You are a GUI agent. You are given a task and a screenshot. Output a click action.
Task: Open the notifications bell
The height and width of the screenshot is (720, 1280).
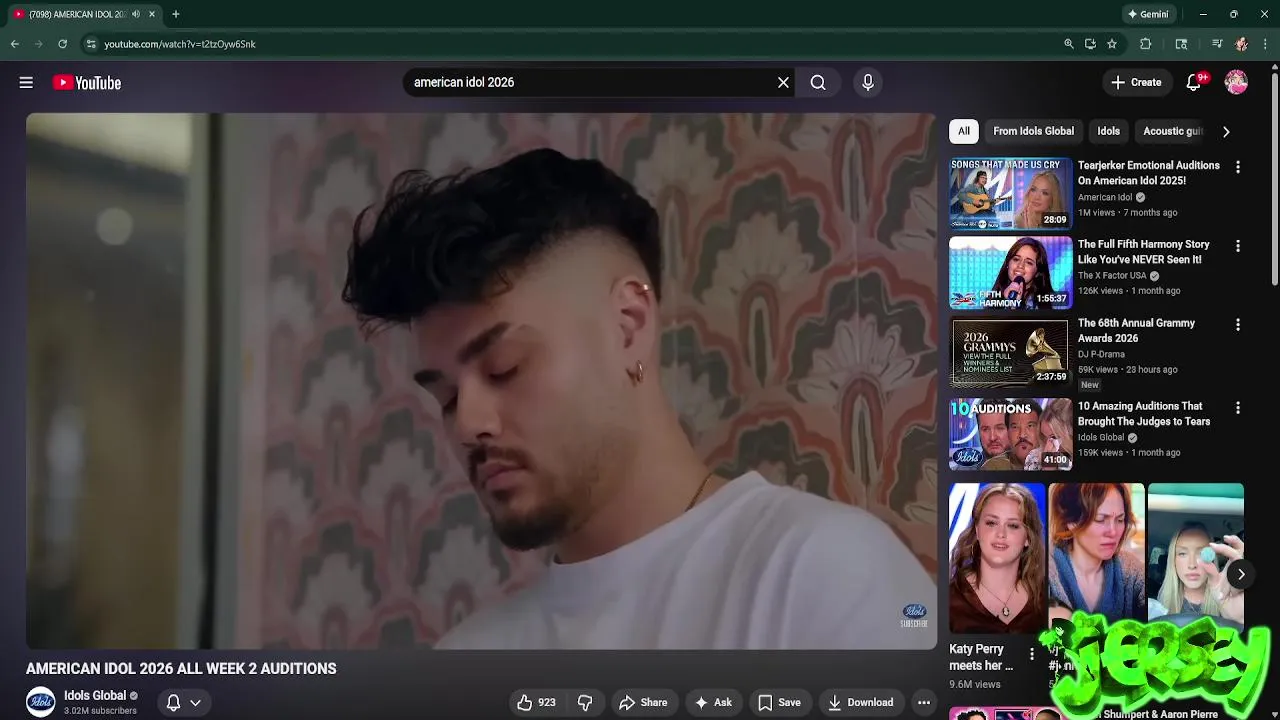tap(1194, 83)
